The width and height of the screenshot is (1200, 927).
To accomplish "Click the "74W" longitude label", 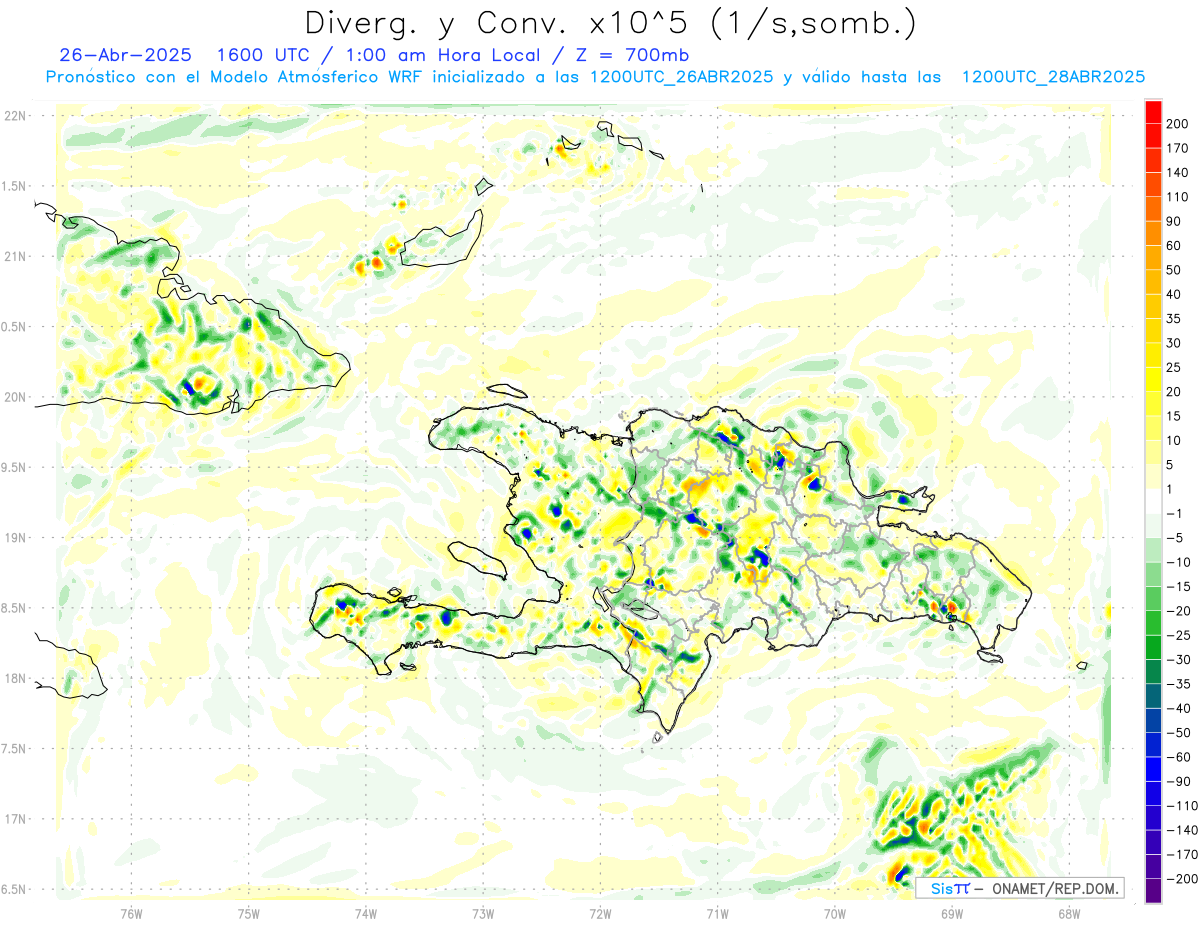I will click(366, 913).
